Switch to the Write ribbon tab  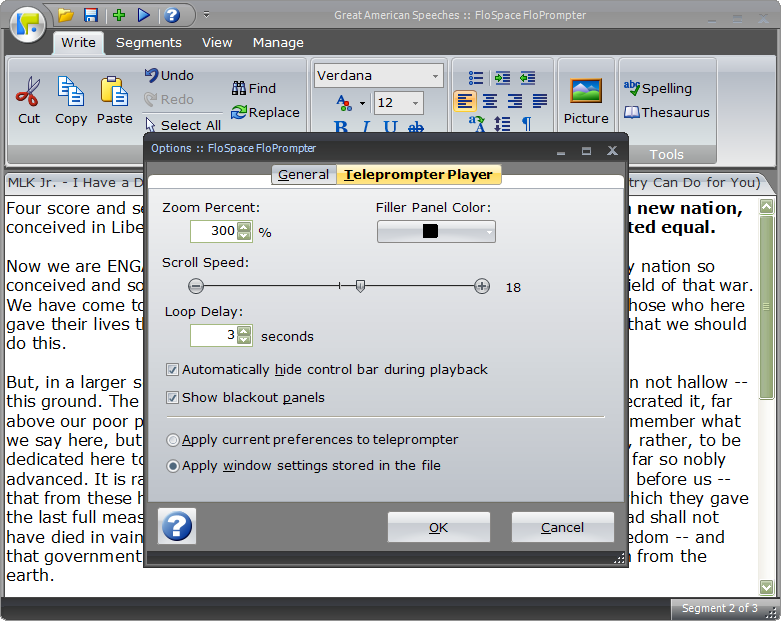[x=78, y=43]
